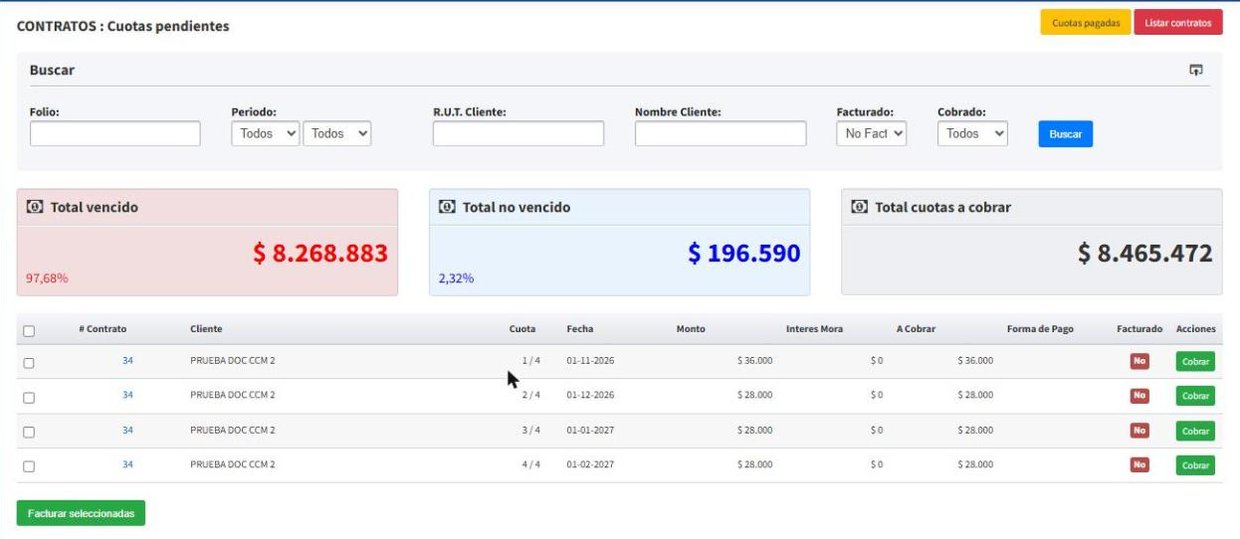1240x539 pixels.
Task: Click the money icon beside Total no vencido
Action: (447, 207)
